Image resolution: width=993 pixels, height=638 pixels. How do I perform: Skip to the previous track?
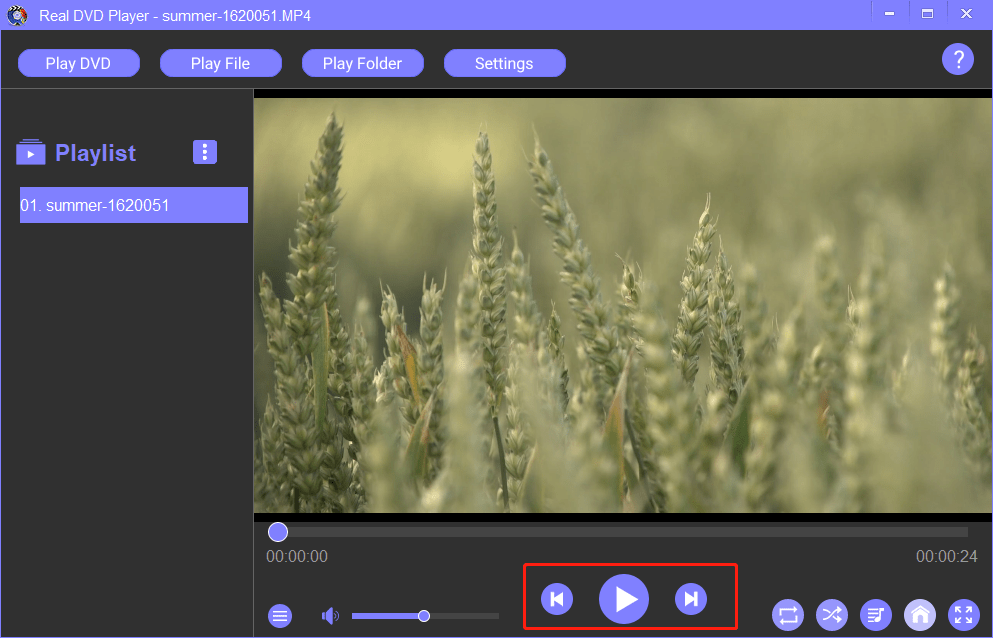click(557, 599)
